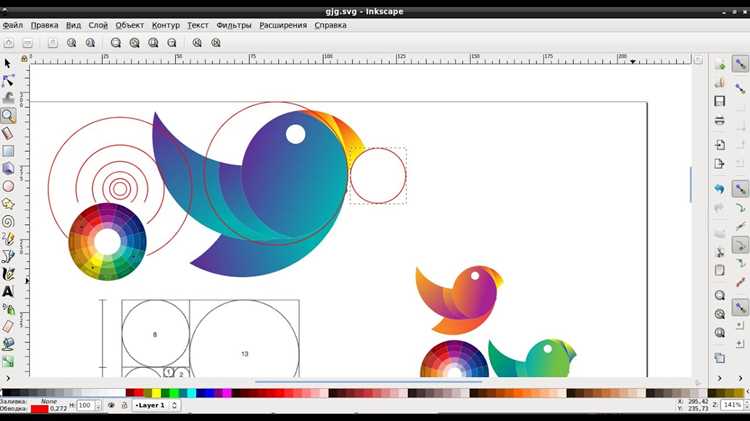750x421 pixels.
Task: Select the 3D box tool
Action: tap(8, 168)
